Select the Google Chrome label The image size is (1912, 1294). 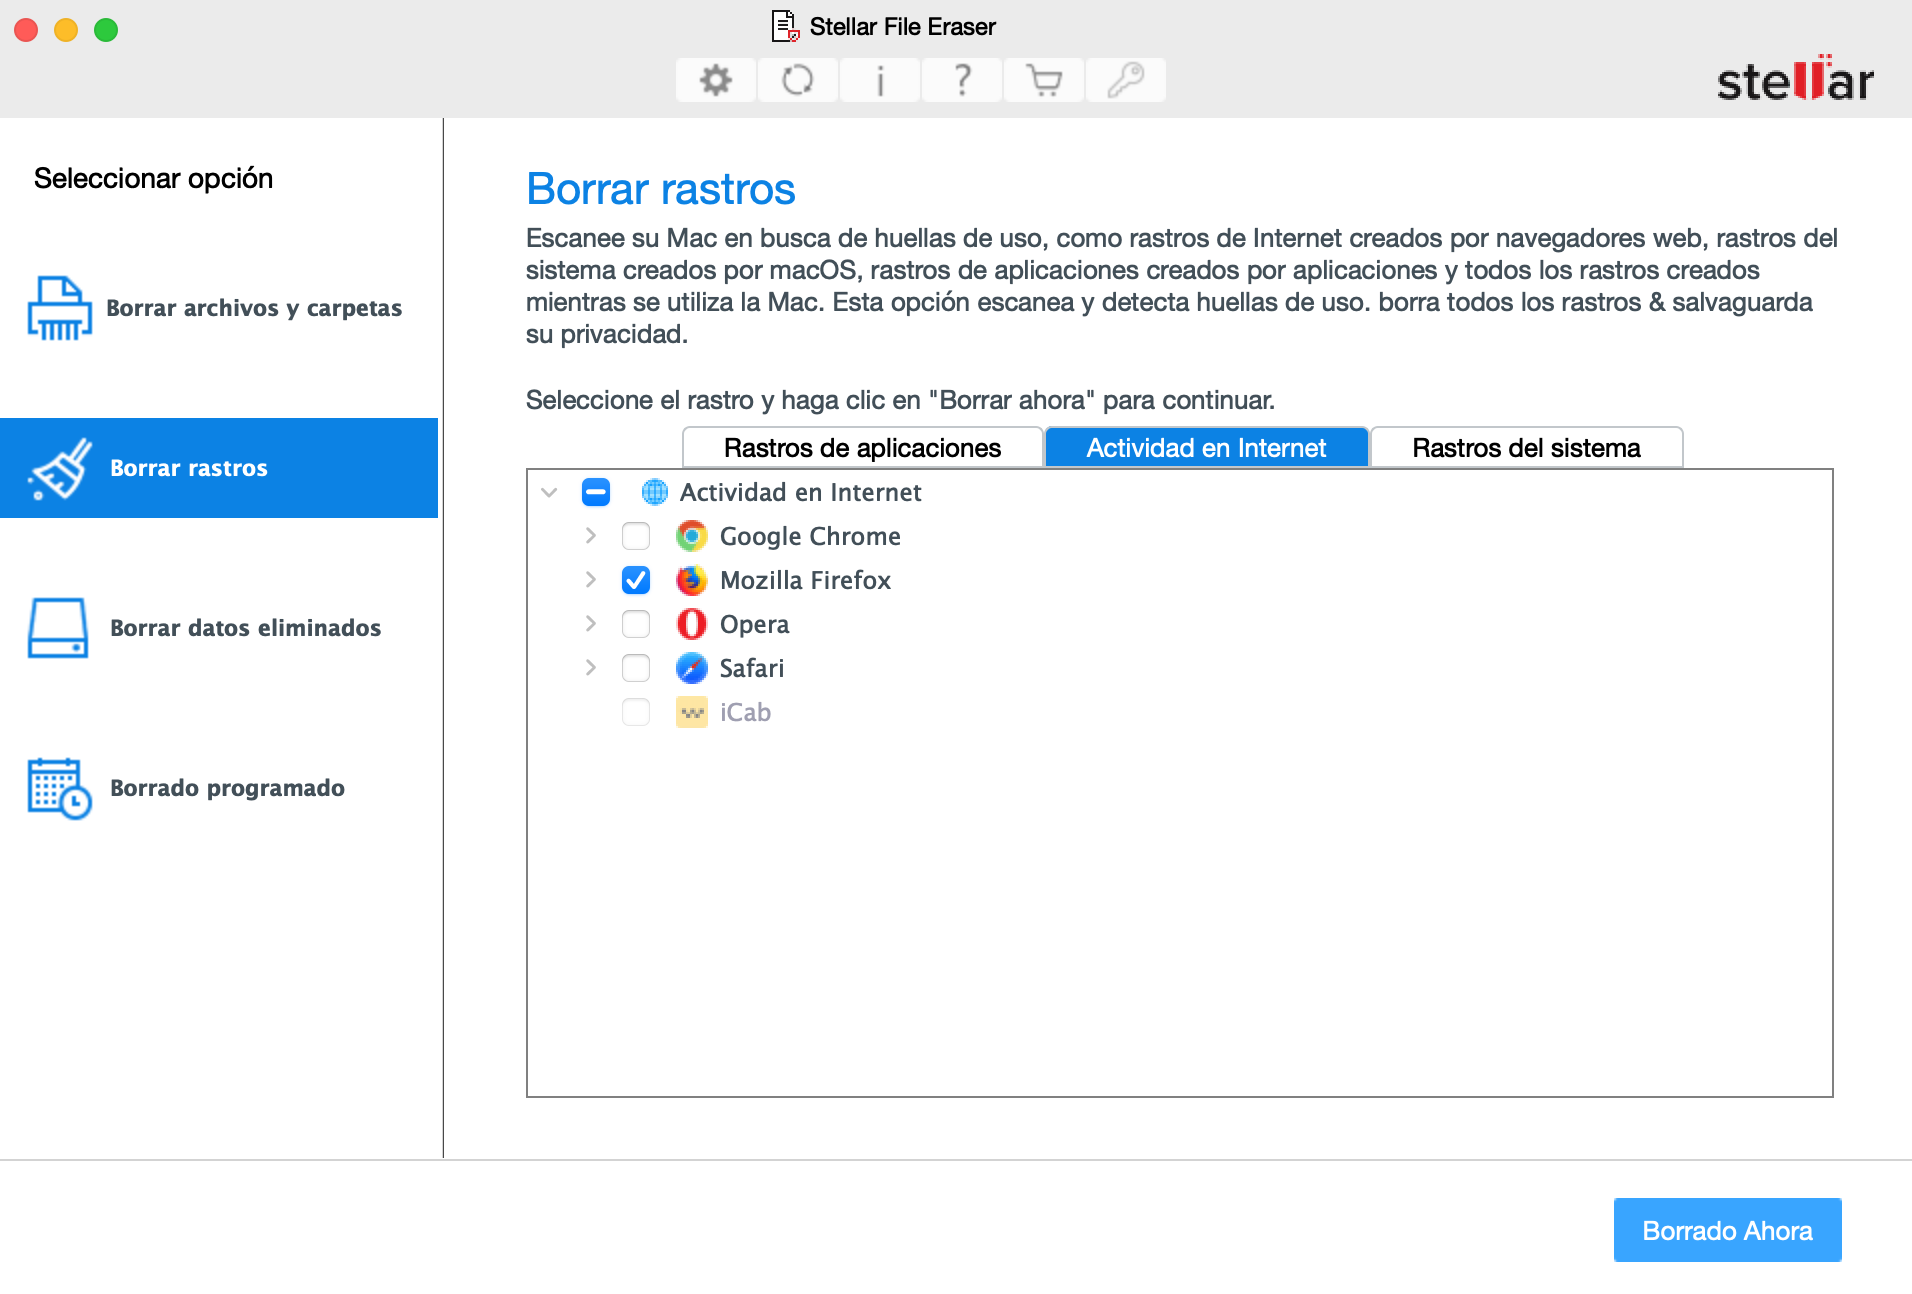(810, 536)
